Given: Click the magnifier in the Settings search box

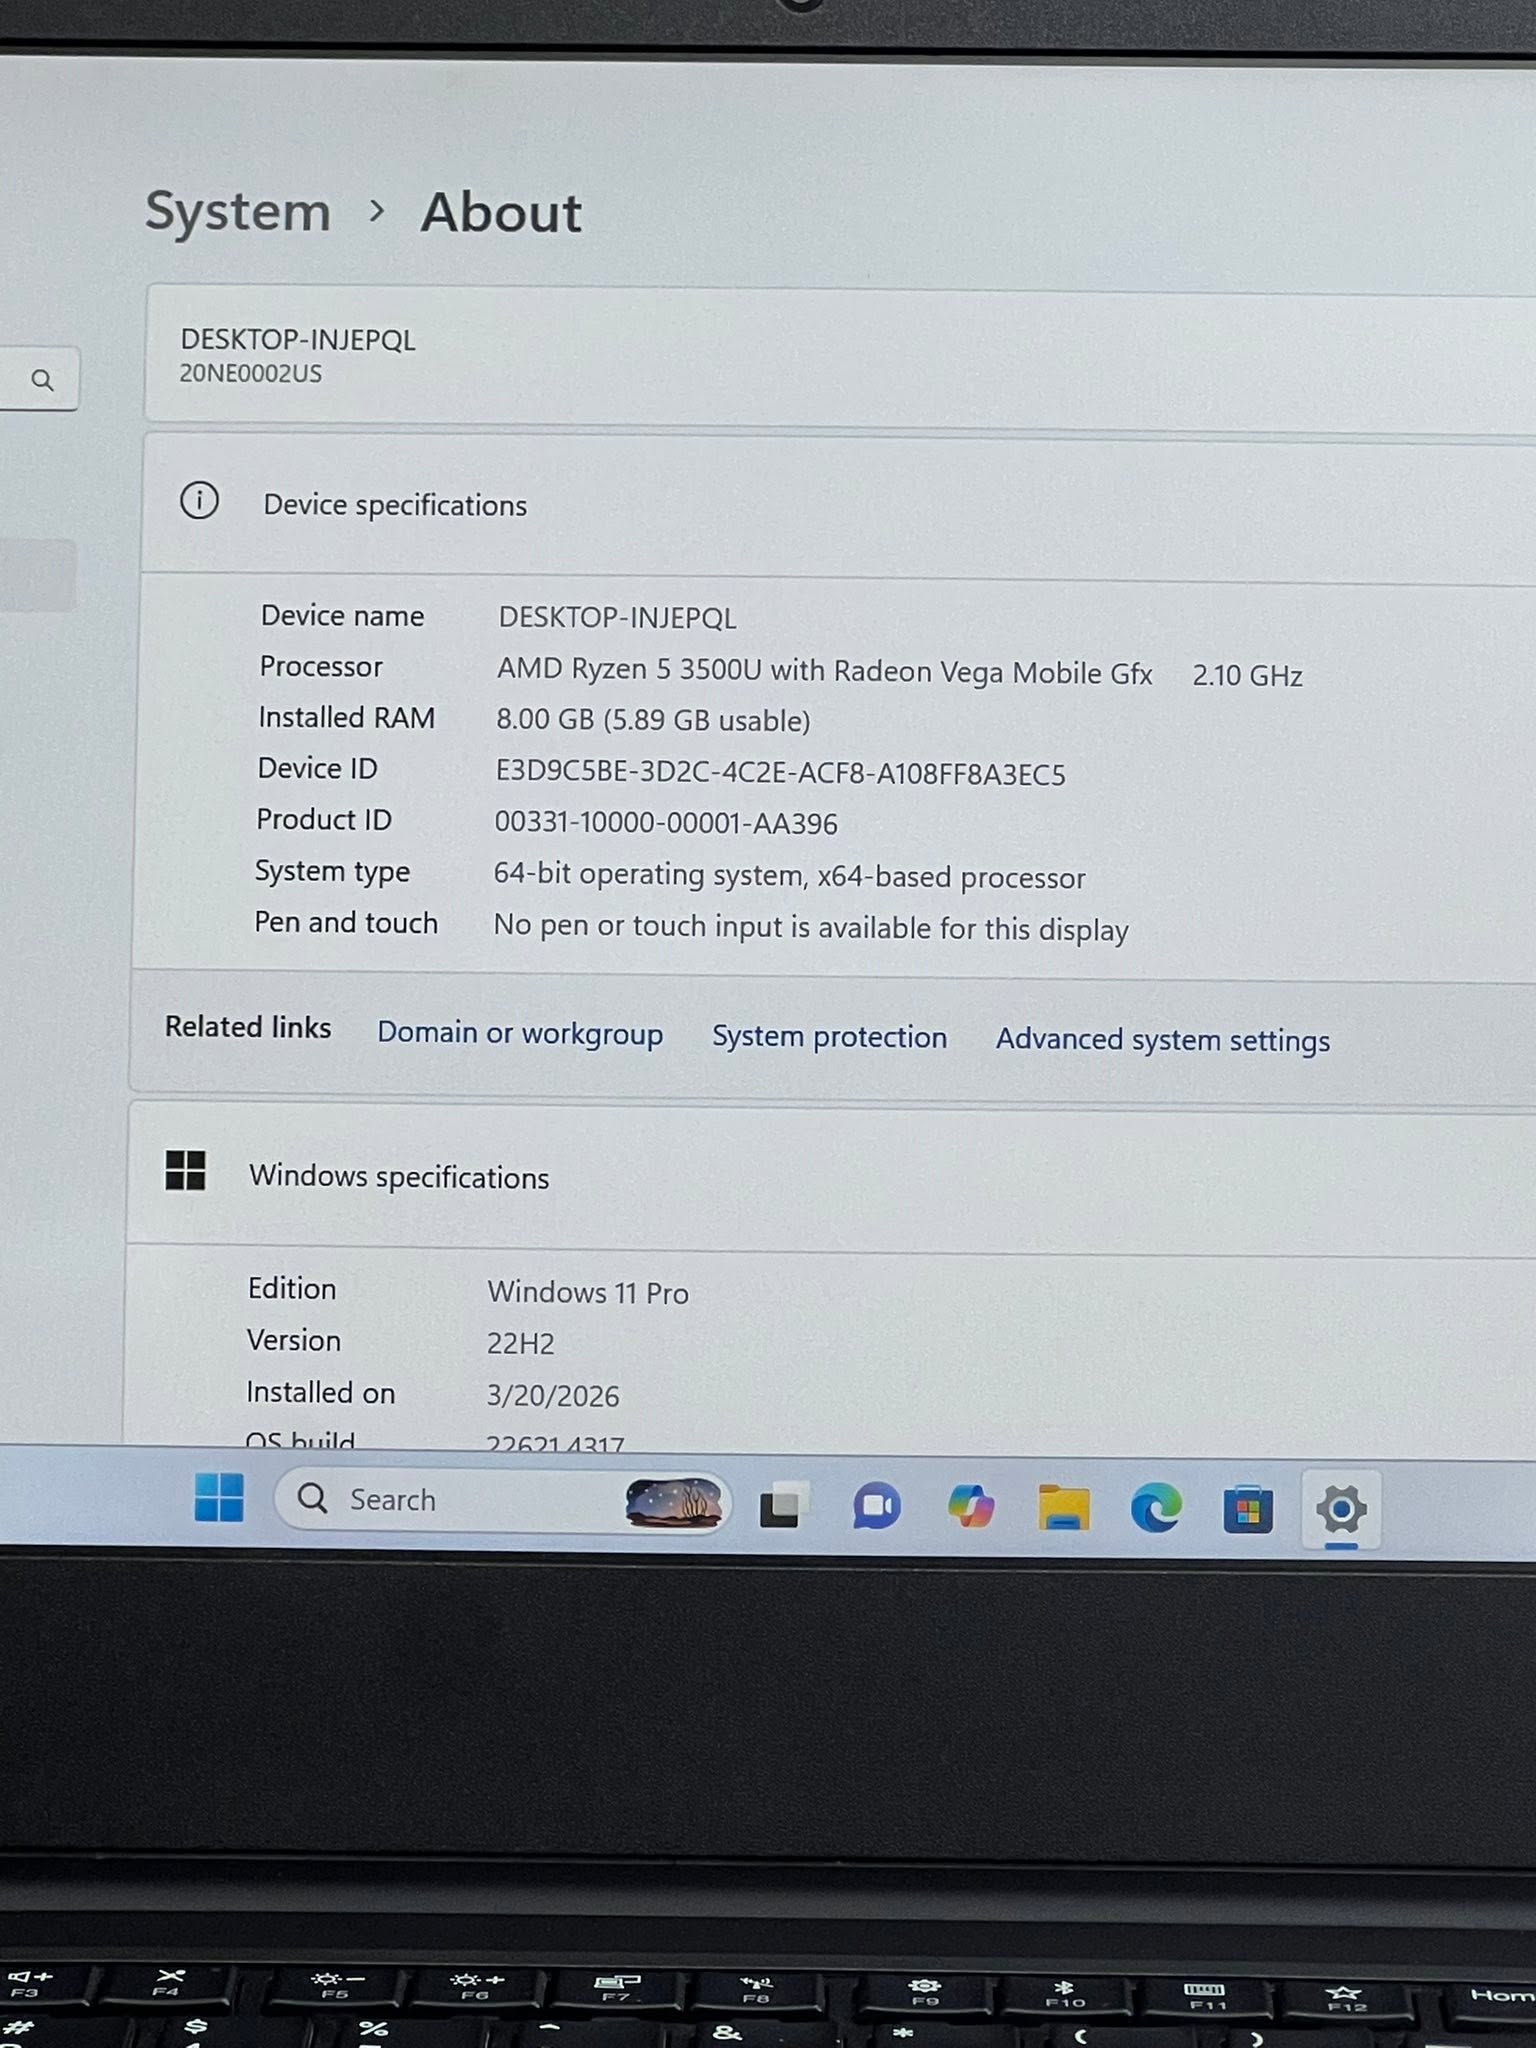Looking at the screenshot, I should [x=42, y=380].
